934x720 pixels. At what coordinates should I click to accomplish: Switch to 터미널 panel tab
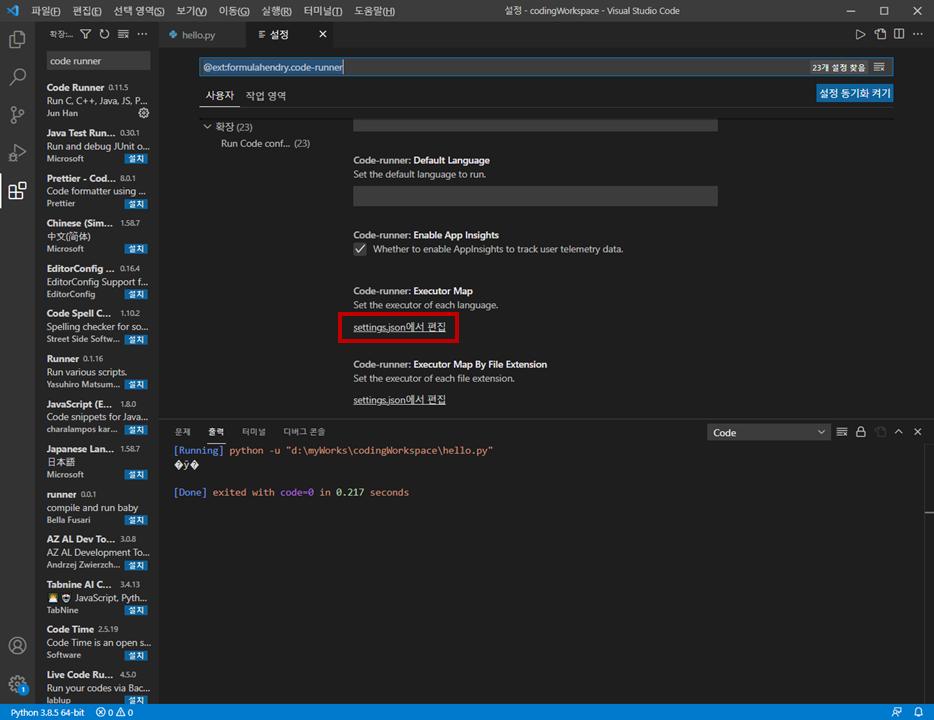click(254, 432)
